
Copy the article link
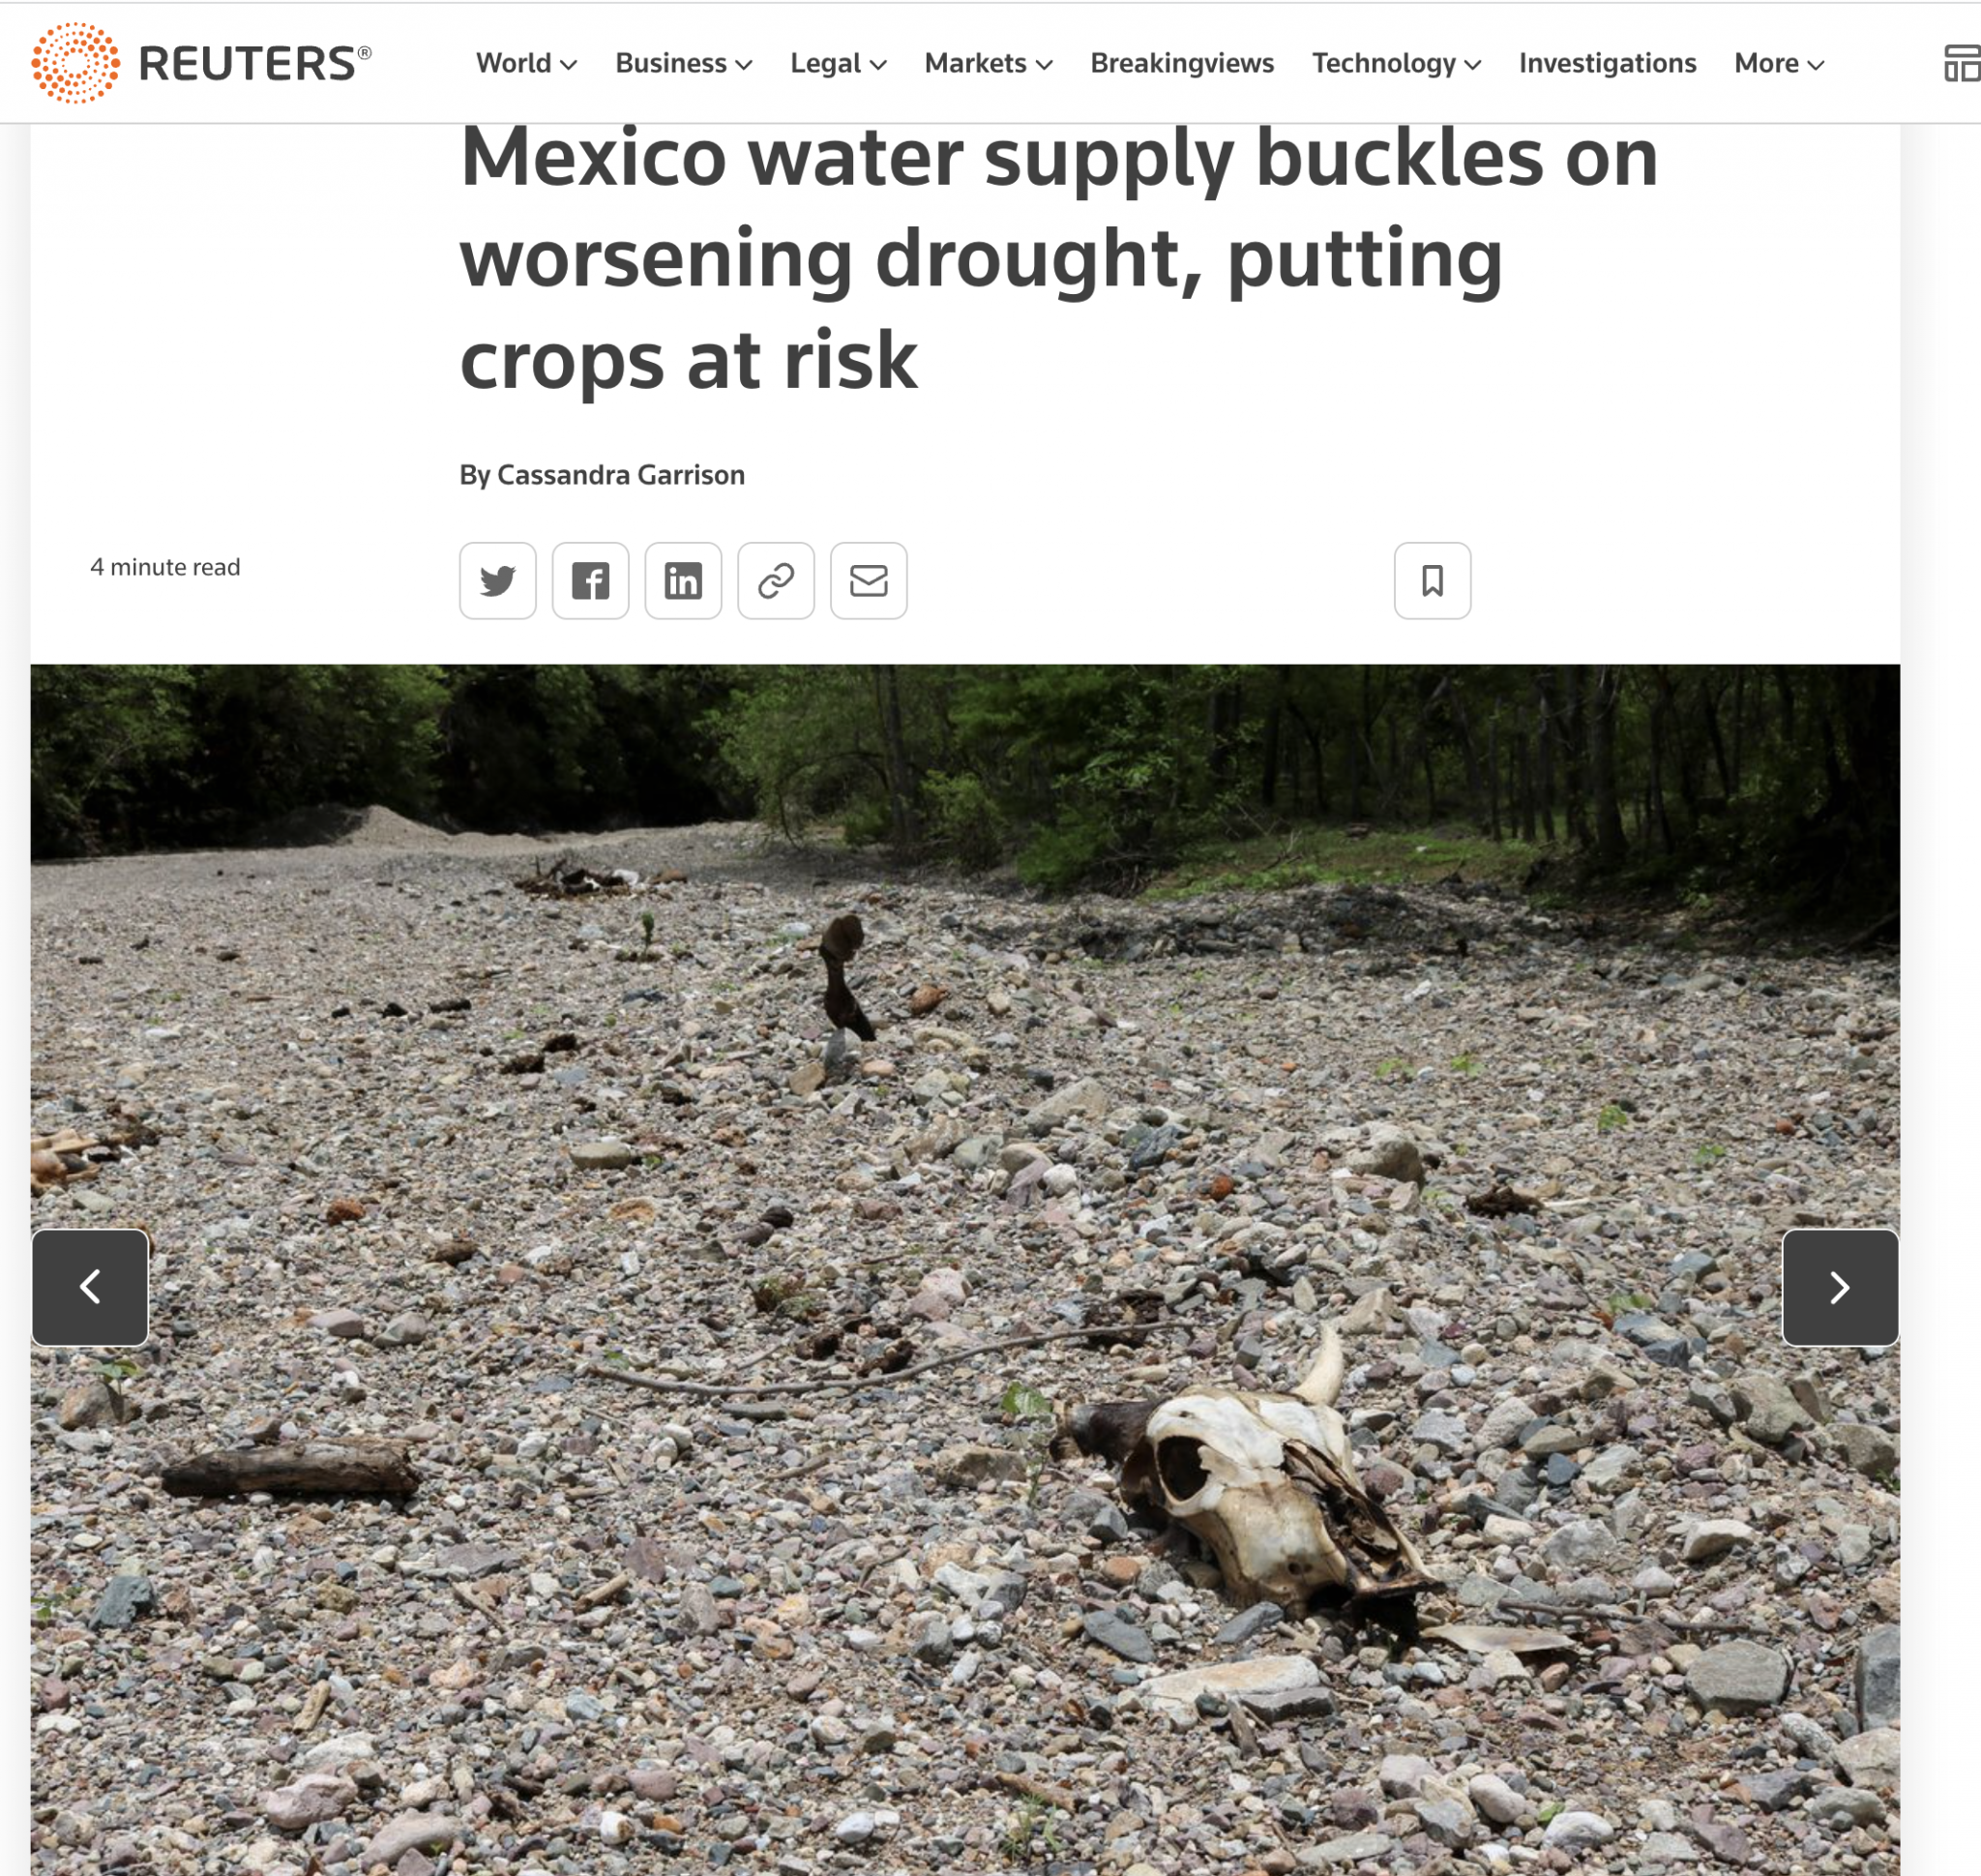776,581
